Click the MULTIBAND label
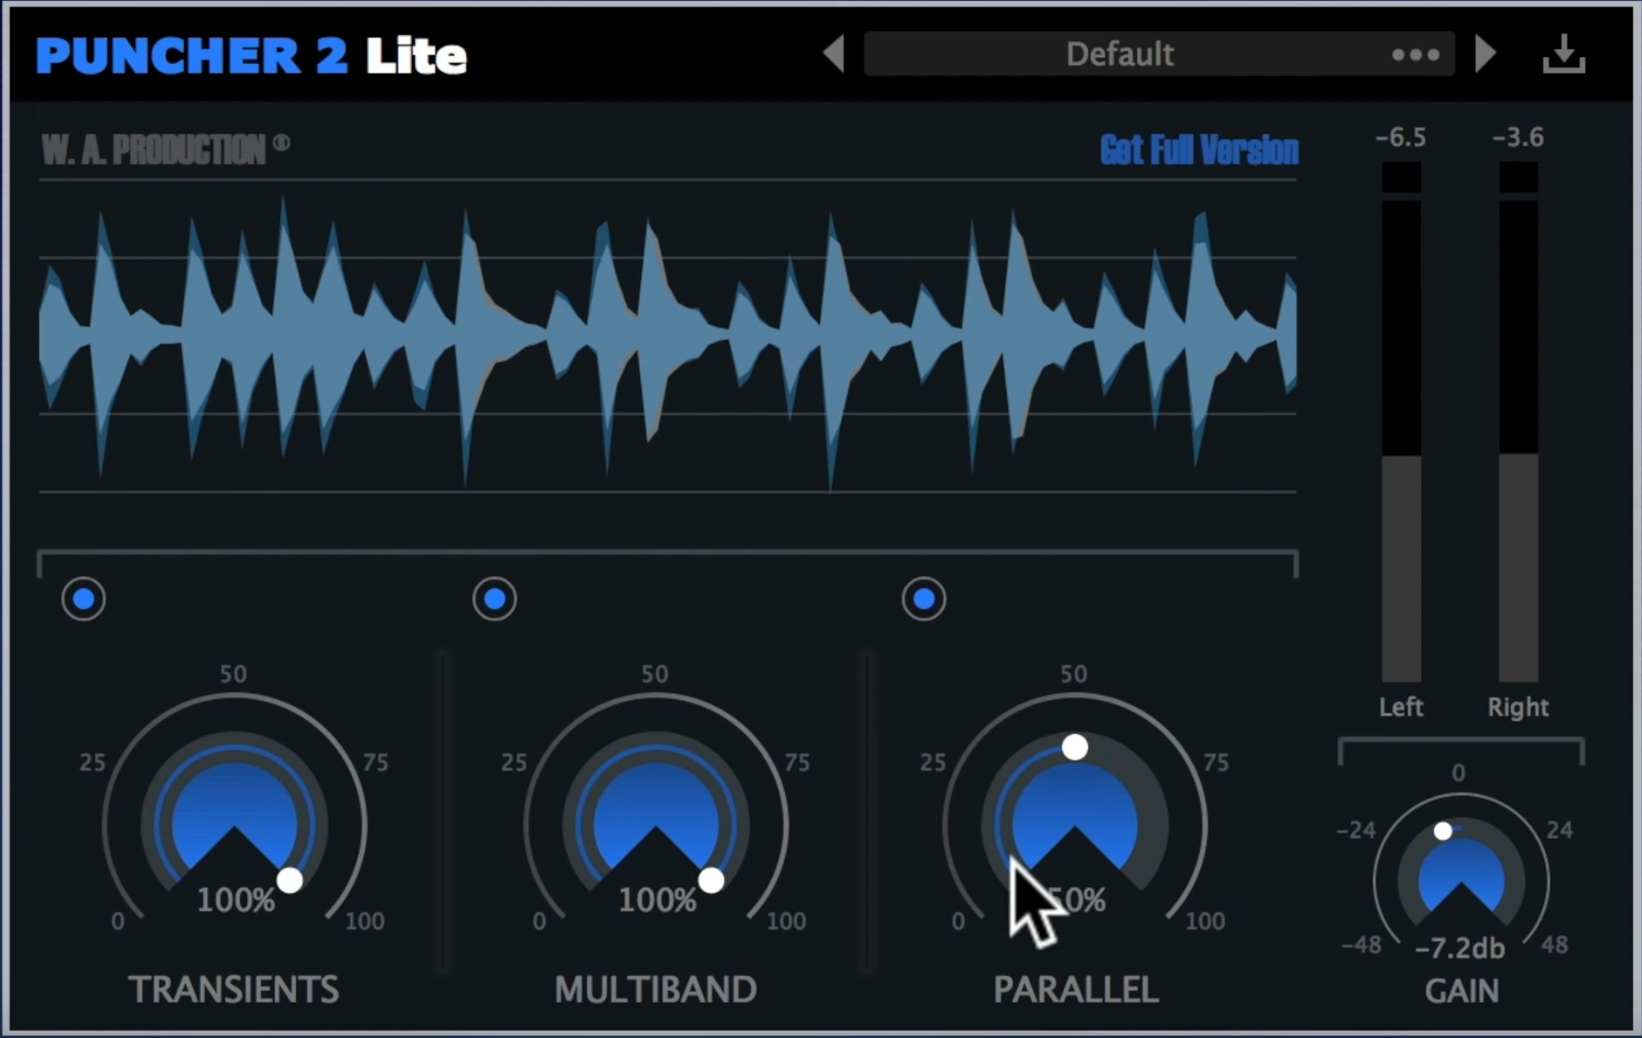 [656, 989]
